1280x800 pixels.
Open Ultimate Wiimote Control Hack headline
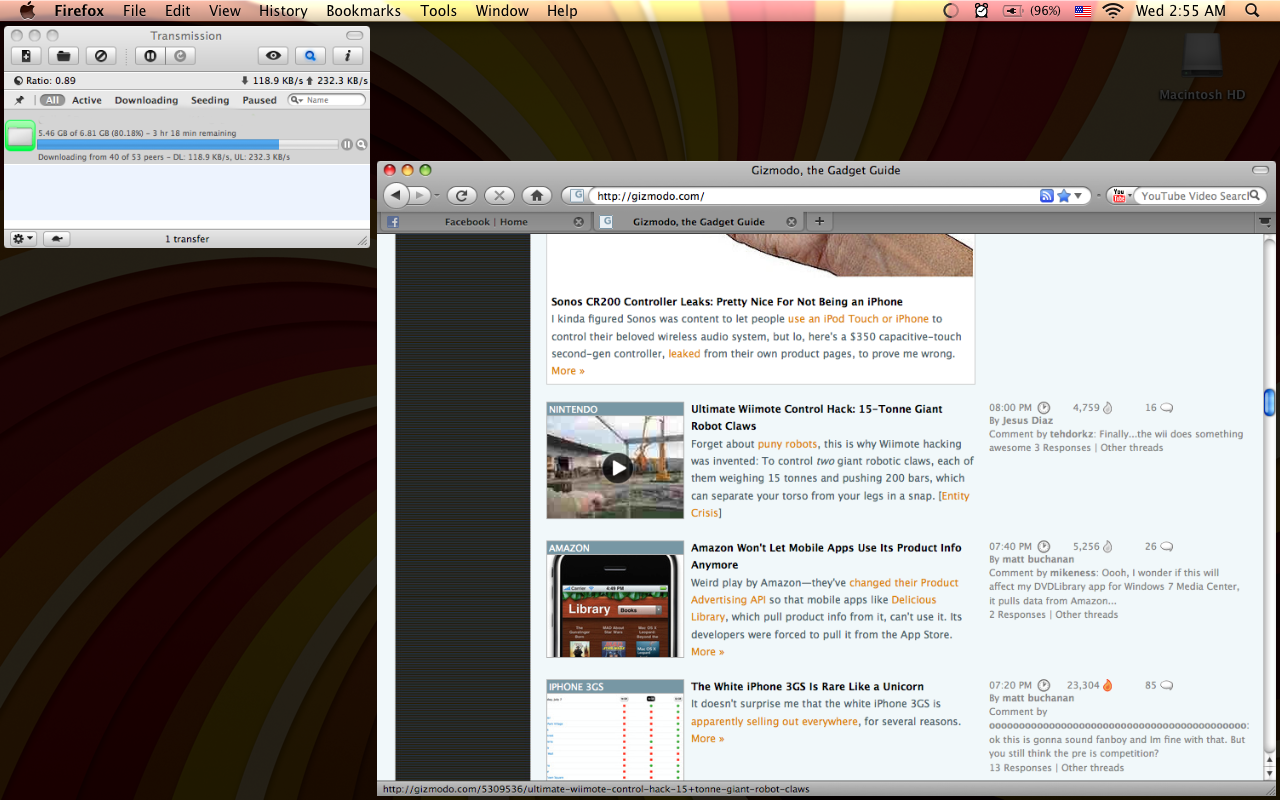pos(816,417)
